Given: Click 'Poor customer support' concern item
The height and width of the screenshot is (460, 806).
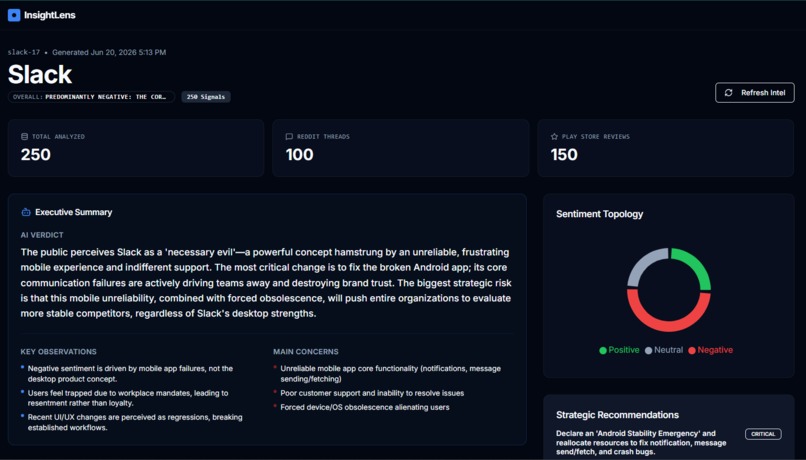Looking at the screenshot, I should coord(372,393).
